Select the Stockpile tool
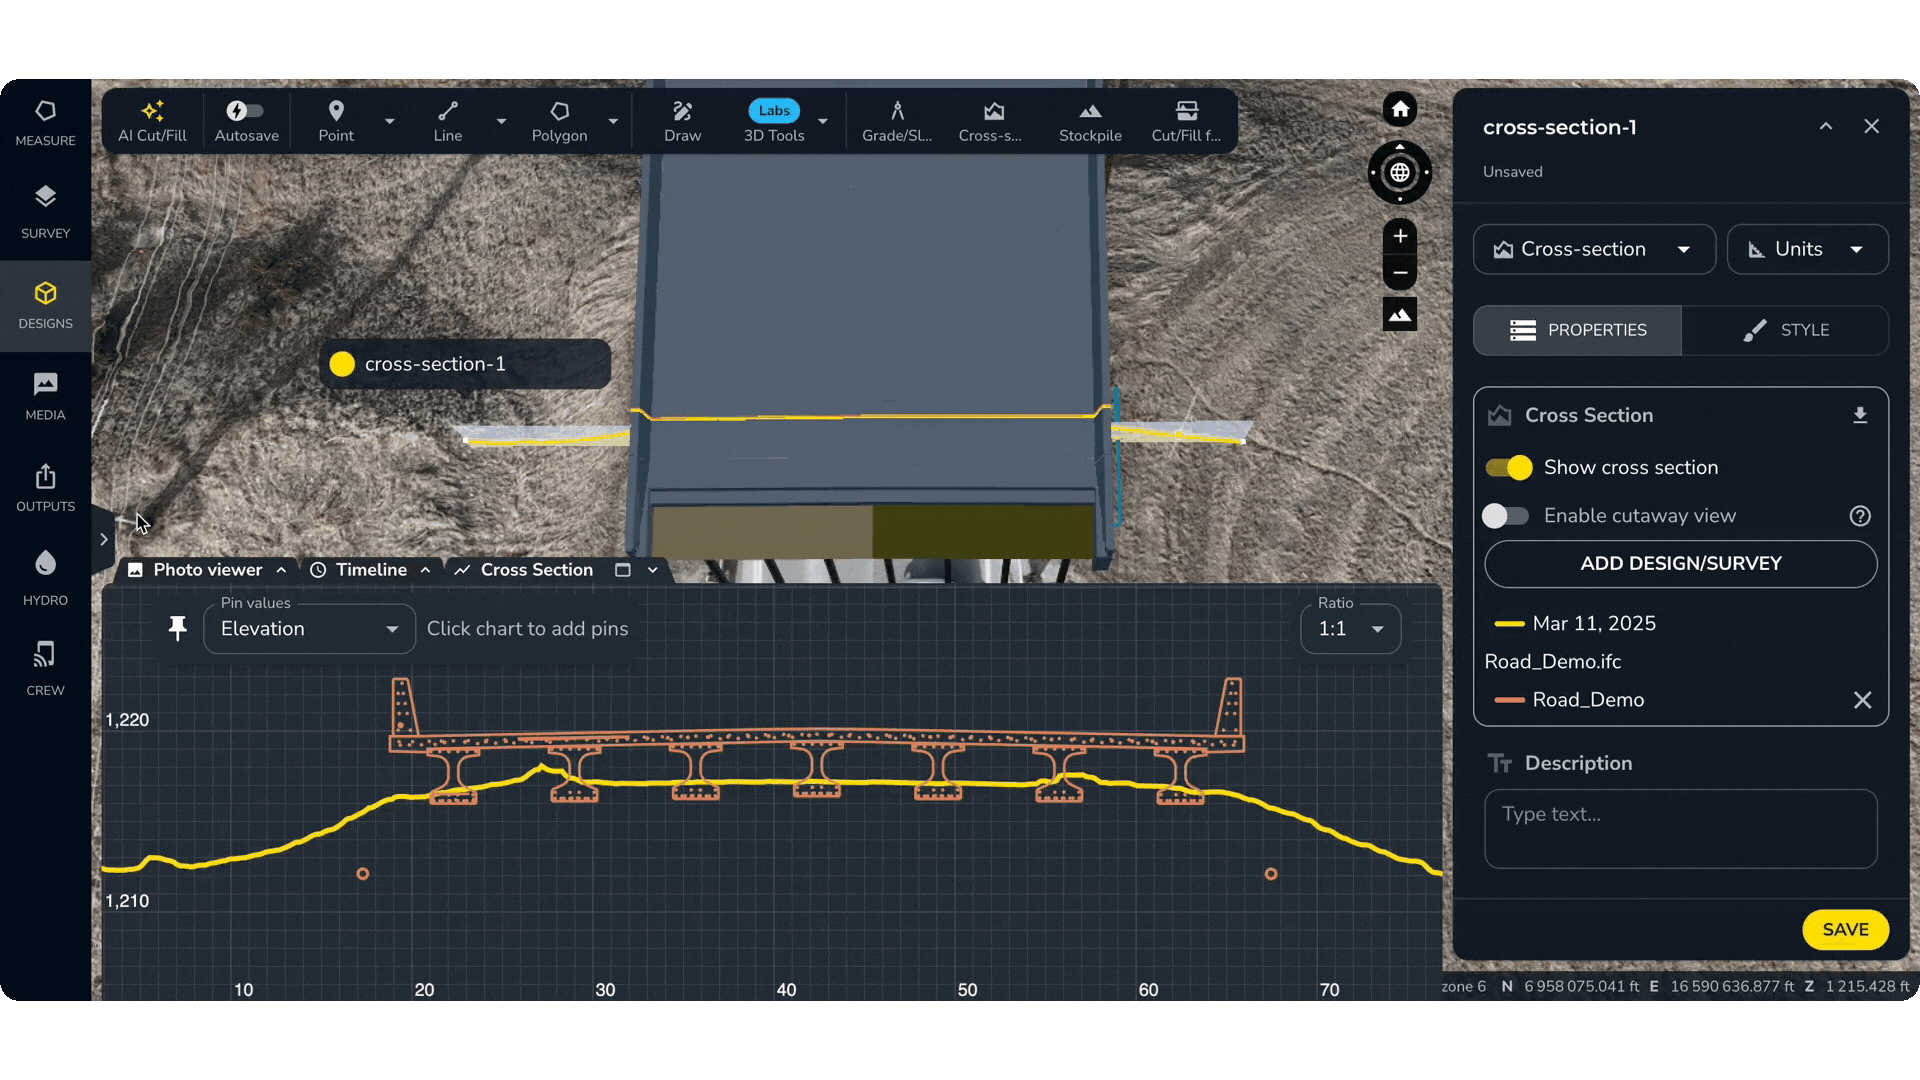Viewport: 1920px width, 1080px height. [1090, 121]
